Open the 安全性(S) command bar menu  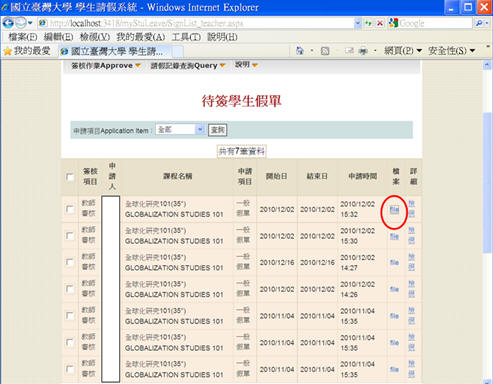point(451,51)
